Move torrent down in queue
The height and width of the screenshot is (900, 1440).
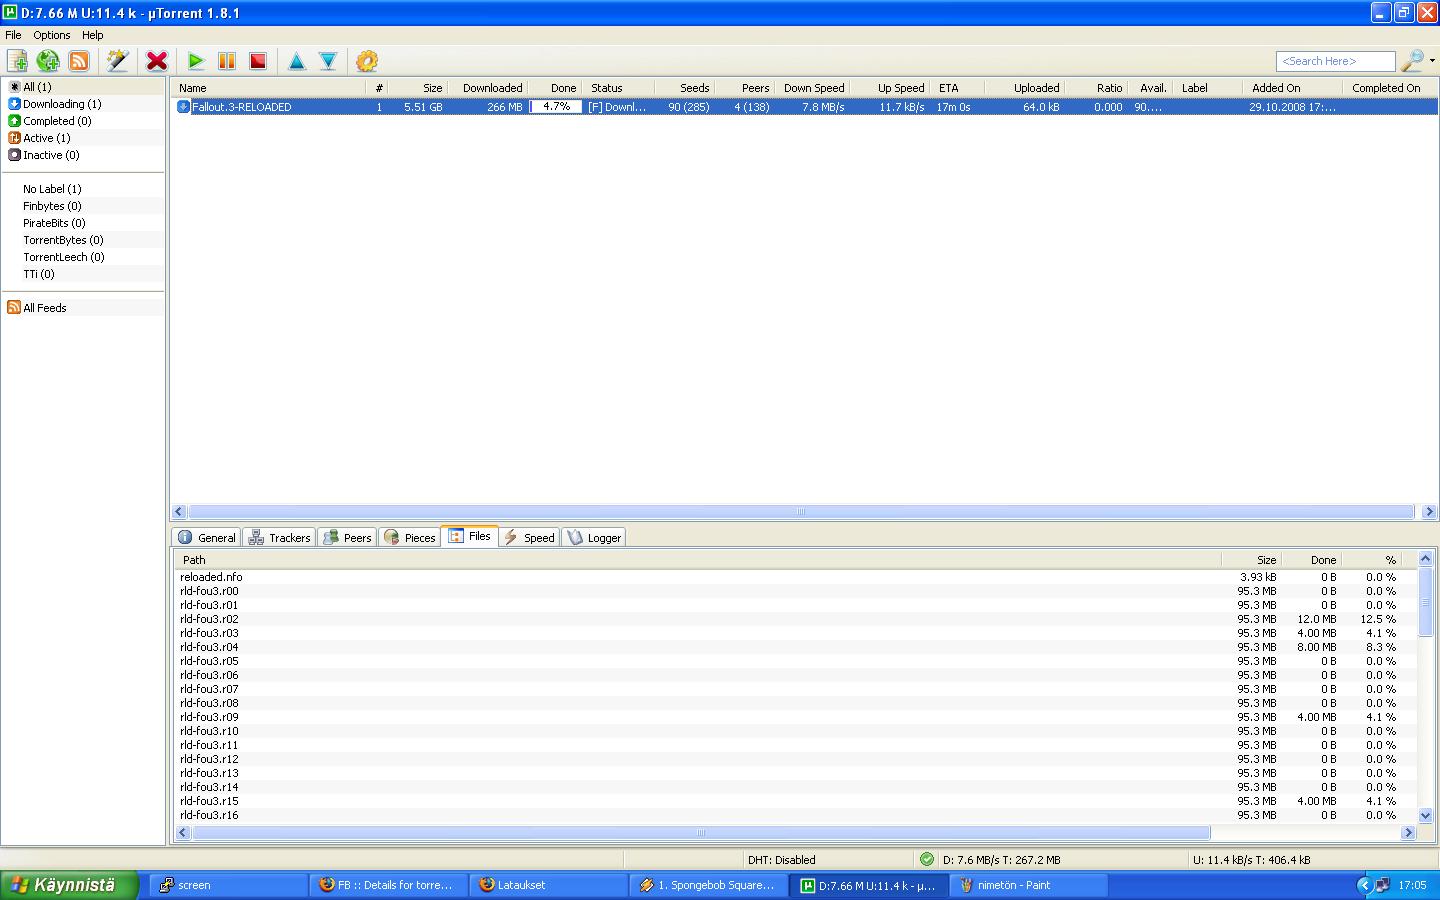pyautogui.click(x=328, y=61)
